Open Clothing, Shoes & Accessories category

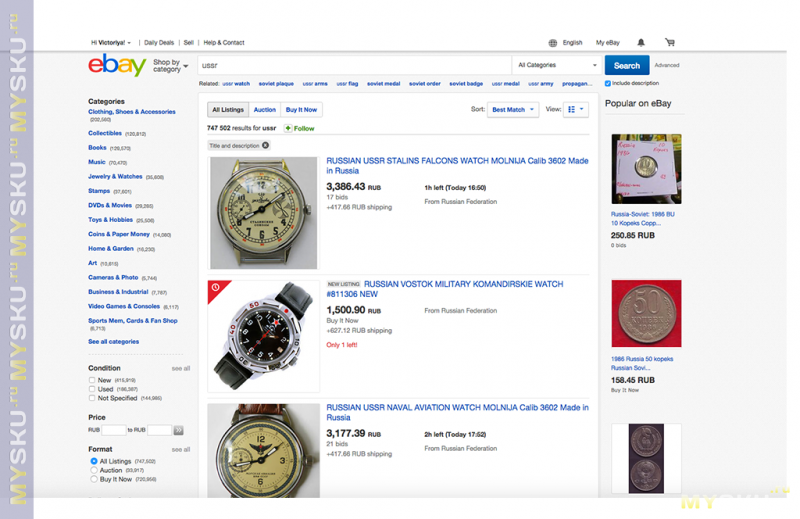coord(132,112)
